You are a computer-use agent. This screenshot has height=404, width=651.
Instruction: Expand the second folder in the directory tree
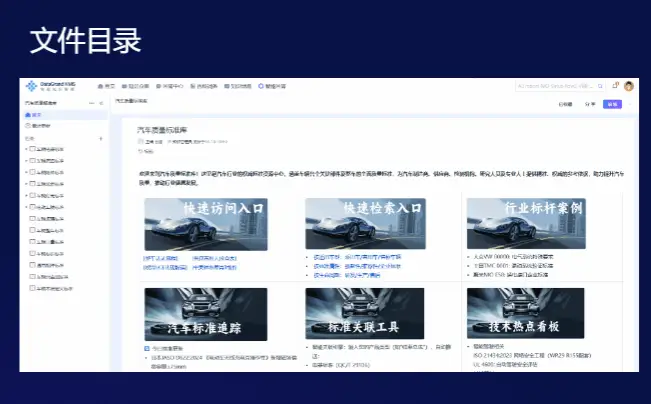coord(27,160)
